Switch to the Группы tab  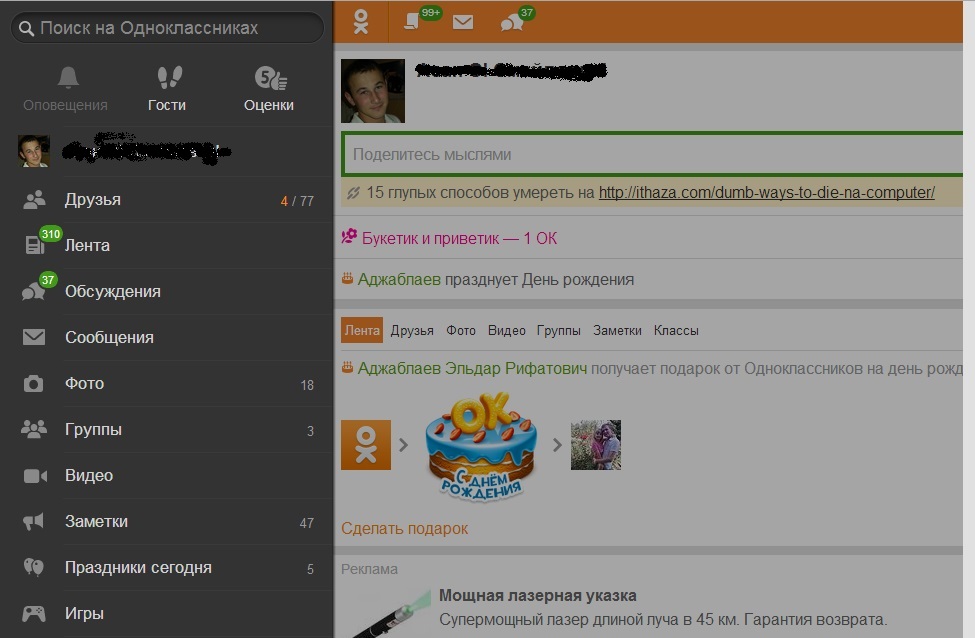[558, 330]
